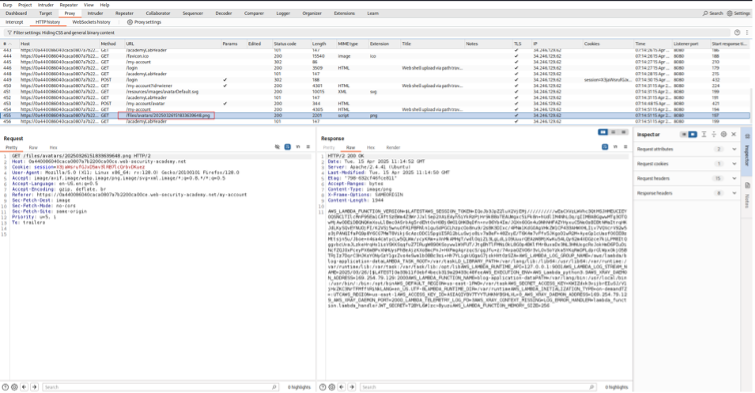Switch to the Dashboard tab

[x=16, y=13]
